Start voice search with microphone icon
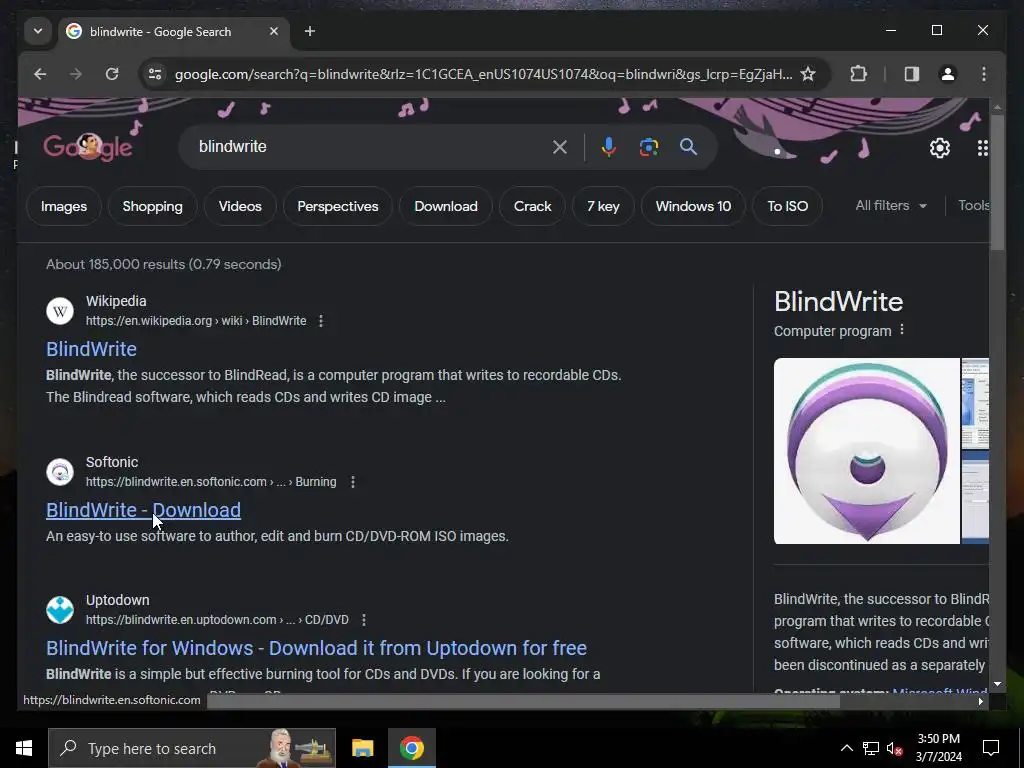Viewport: 1024px width, 768px height. [609, 147]
